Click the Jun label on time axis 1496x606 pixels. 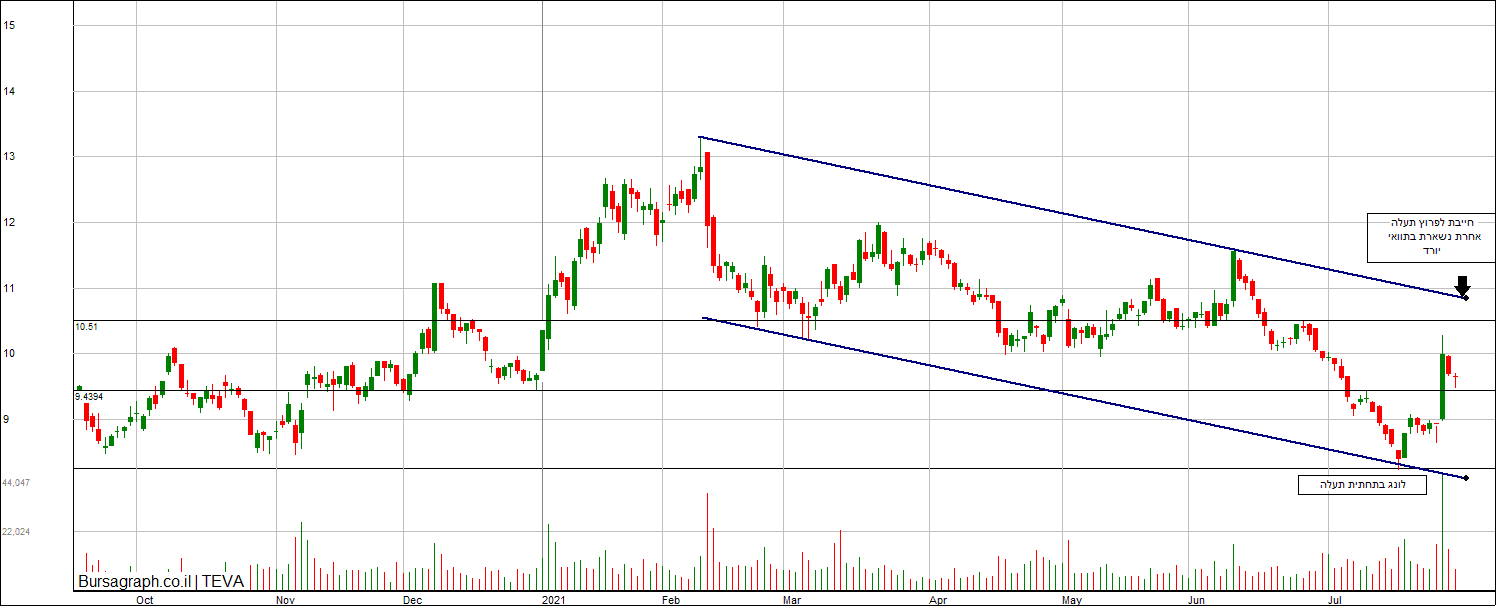click(1197, 601)
